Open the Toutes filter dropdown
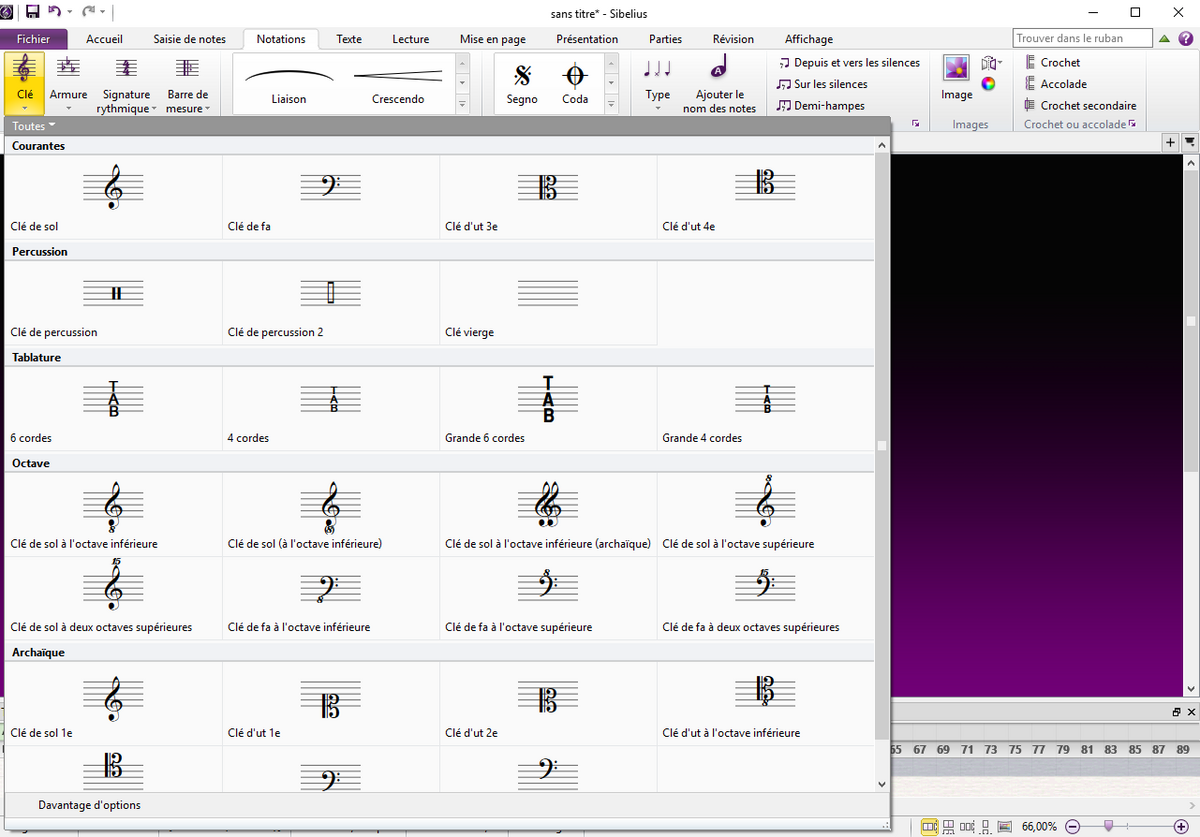This screenshot has width=1200, height=837. (x=34, y=126)
